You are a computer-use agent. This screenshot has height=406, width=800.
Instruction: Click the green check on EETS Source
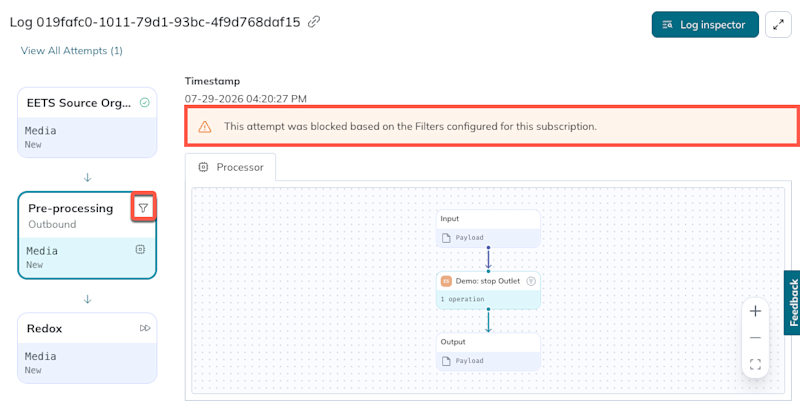[144, 103]
